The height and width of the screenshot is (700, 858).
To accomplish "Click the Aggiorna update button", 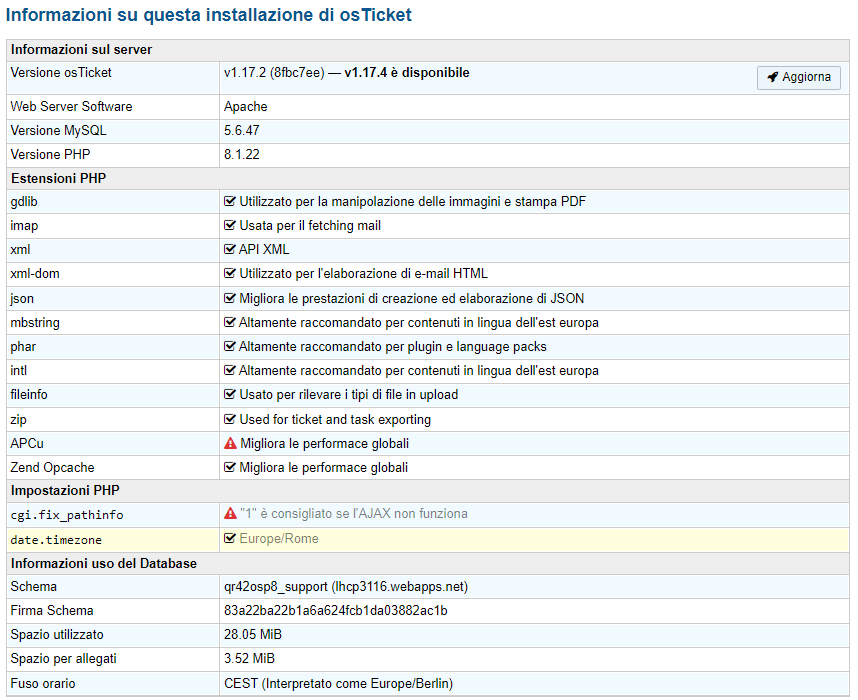I will pos(798,78).
